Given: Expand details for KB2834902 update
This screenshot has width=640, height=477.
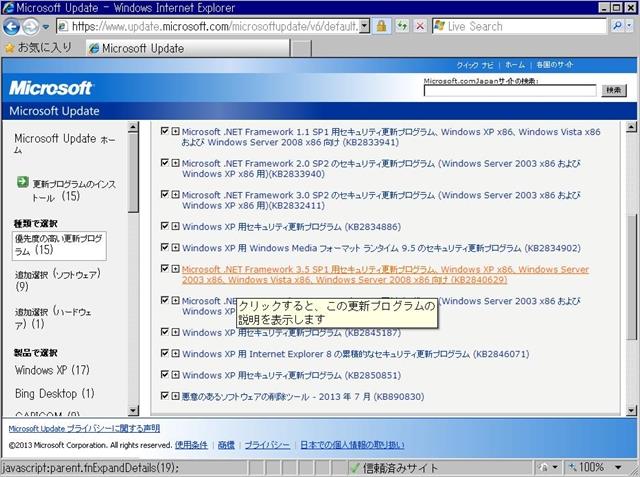Looking at the screenshot, I should tap(175, 247).
